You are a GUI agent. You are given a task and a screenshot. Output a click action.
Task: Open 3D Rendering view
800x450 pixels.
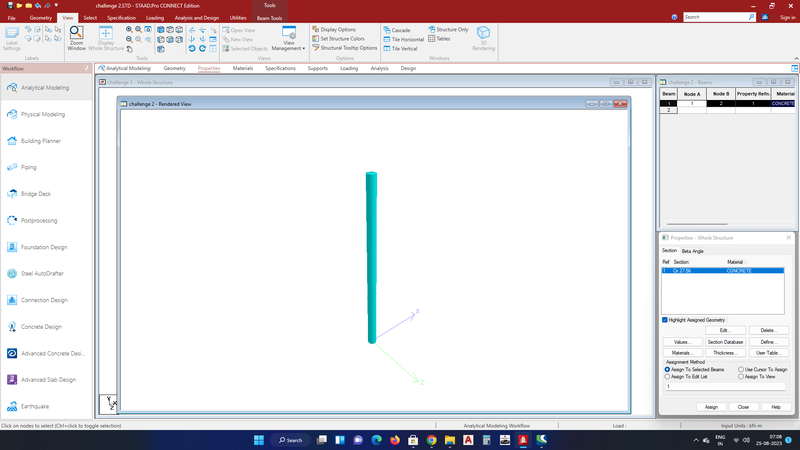pyautogui.click(x=483, y=38)
